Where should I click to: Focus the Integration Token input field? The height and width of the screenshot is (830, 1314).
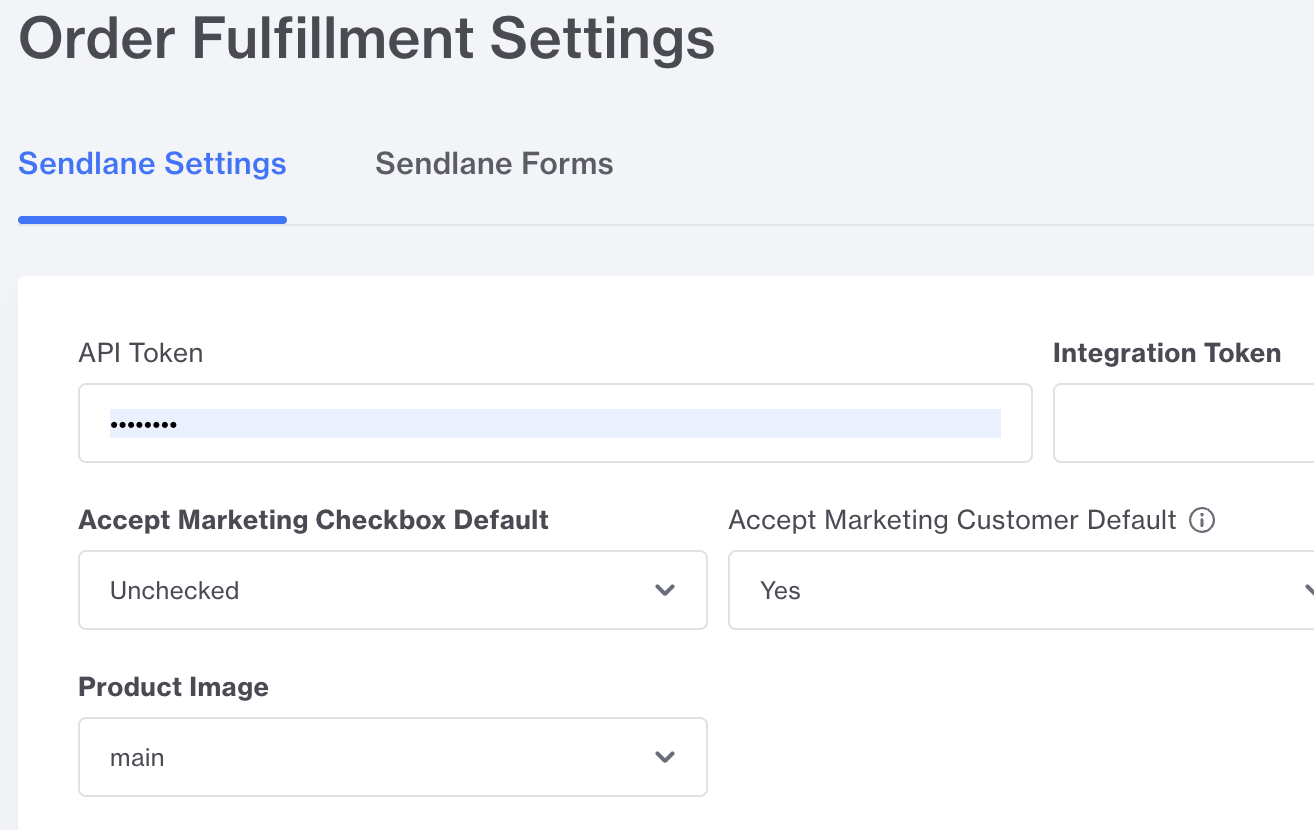[x=1184, y=423]
